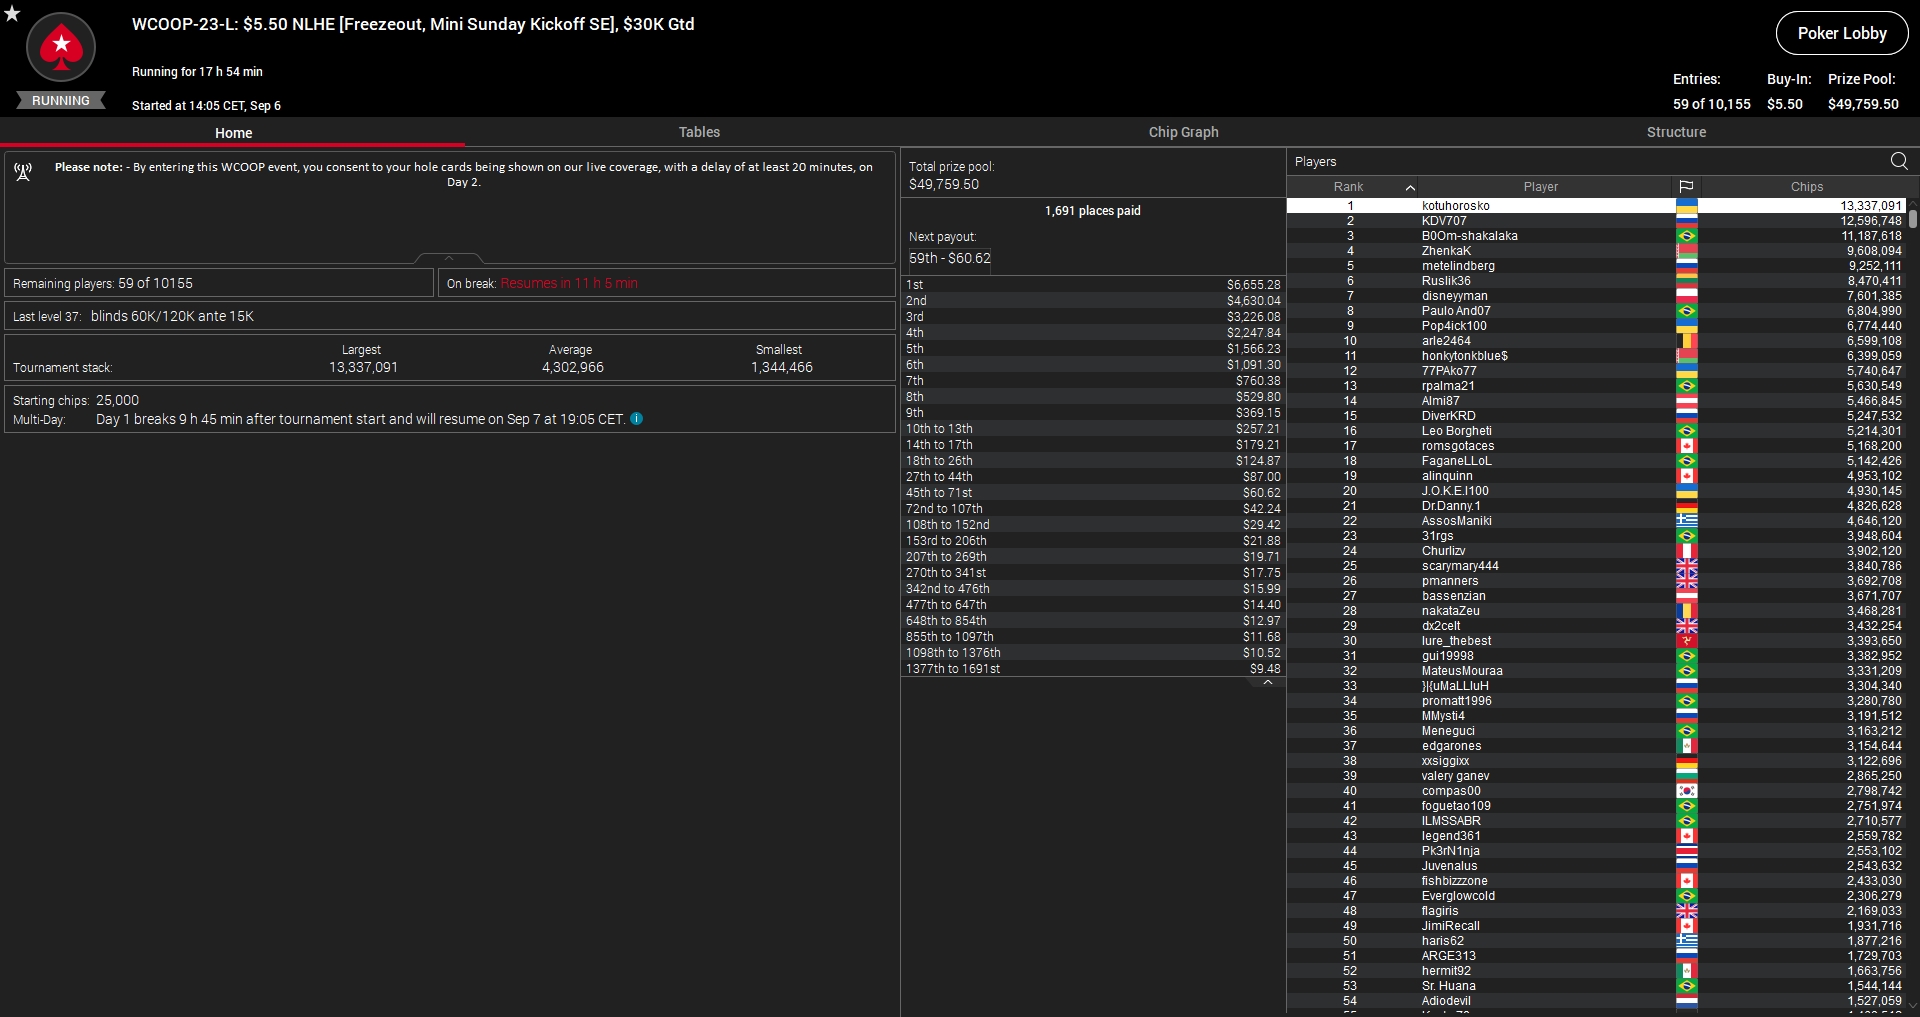This screenshot has height=1017, width=1920.
Task: Select player row kotuhorosko
Action: click(x=1596, y=206)
